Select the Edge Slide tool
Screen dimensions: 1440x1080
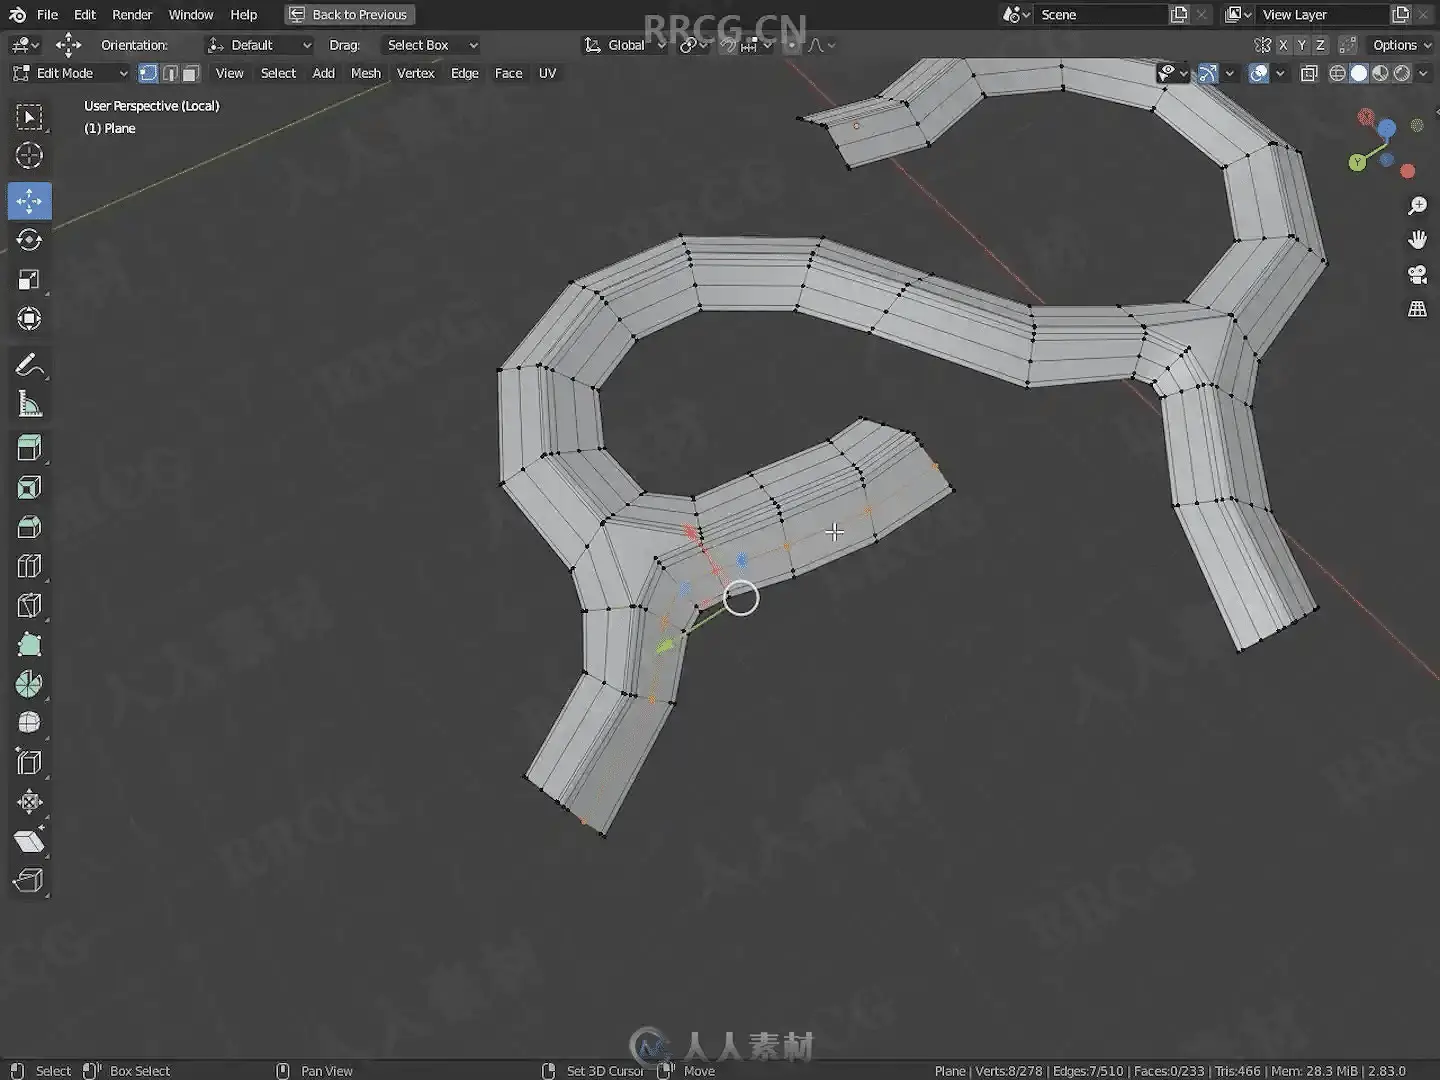tap(29, 762)
